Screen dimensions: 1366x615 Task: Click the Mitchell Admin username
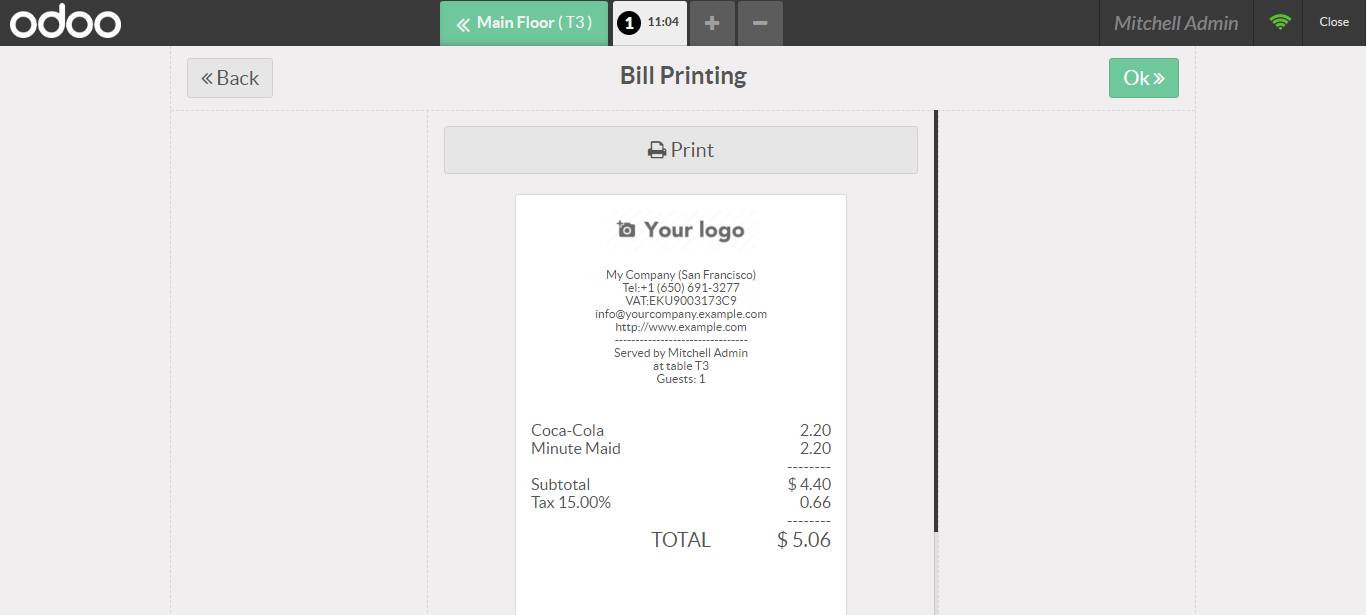[x=1176, y=23]
